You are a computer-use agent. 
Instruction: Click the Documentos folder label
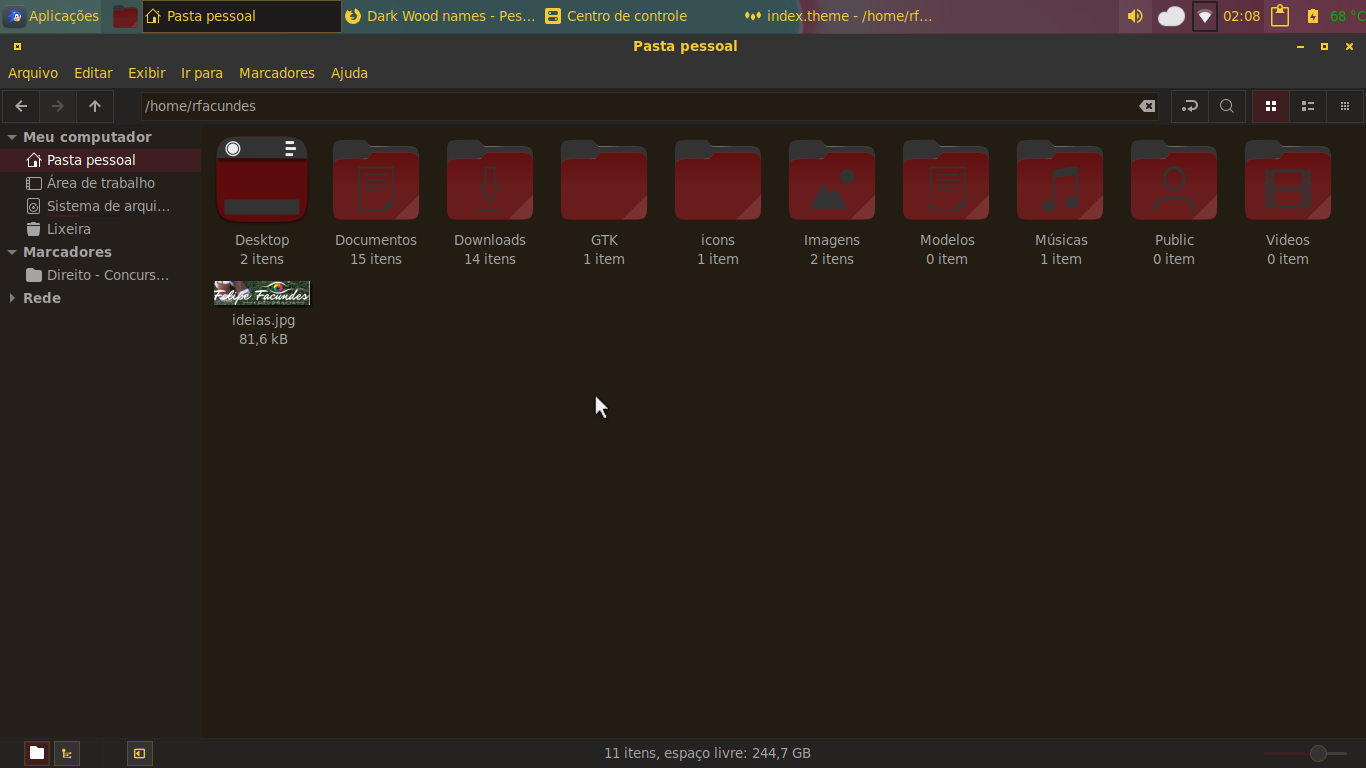tap(376, 240)
